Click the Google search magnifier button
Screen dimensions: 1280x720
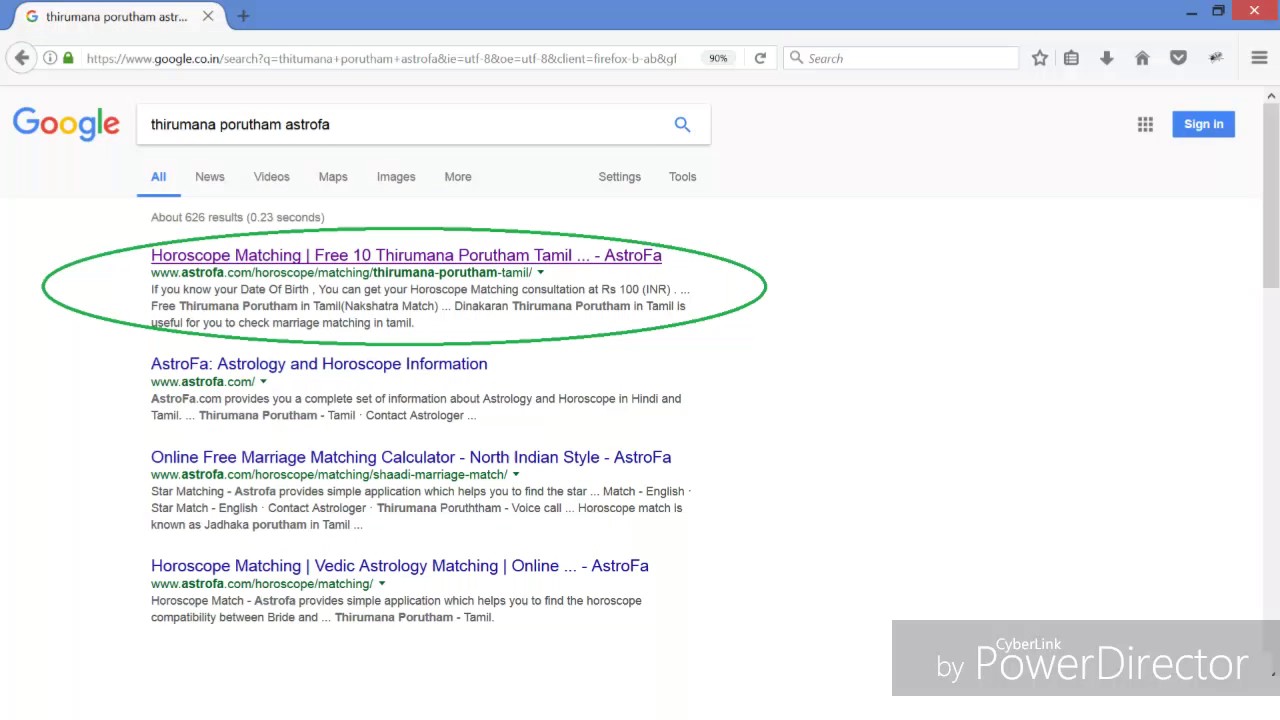point(682,124)
